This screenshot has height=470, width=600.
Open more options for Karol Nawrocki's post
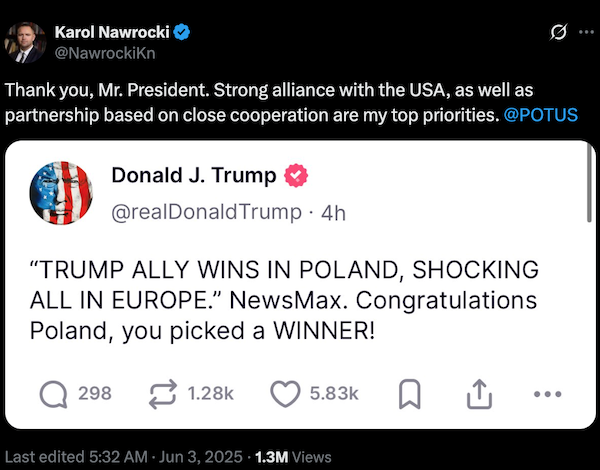586,33
